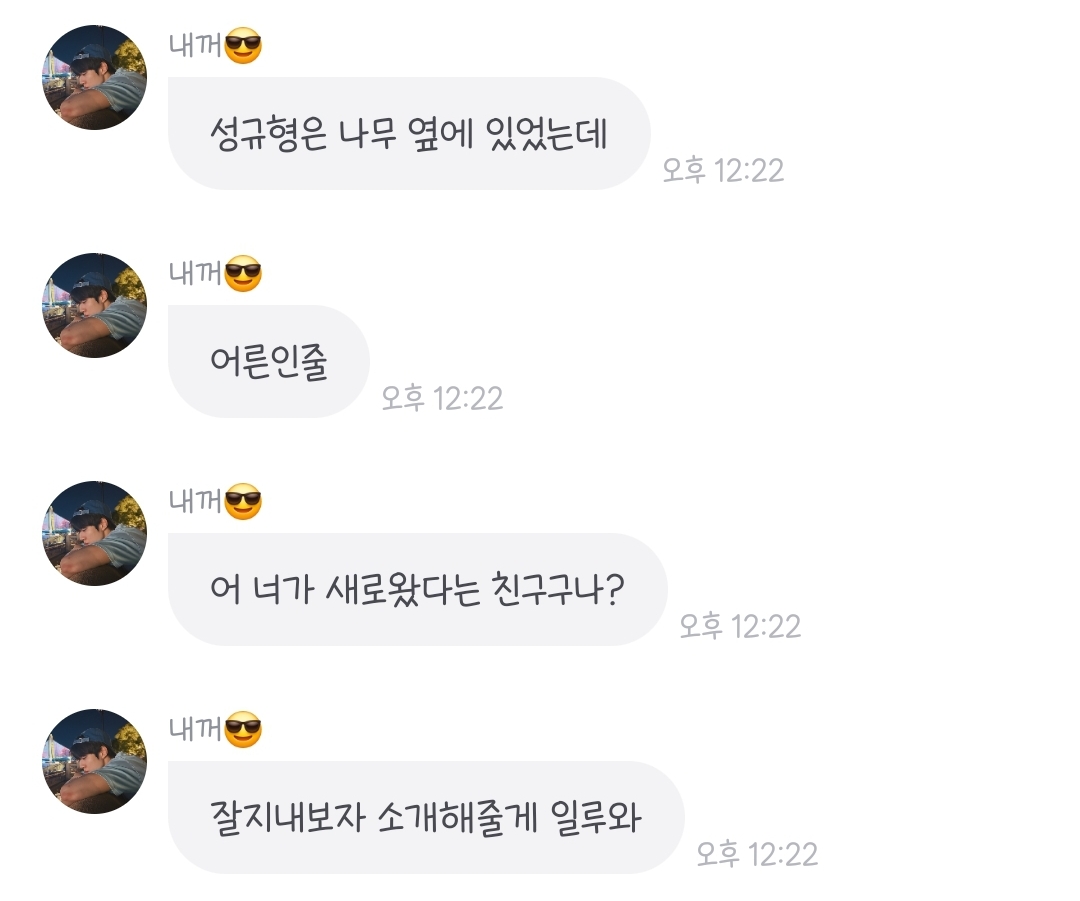
Task: Click '내꺼' name above the last message
Action: tap(196, 730)
